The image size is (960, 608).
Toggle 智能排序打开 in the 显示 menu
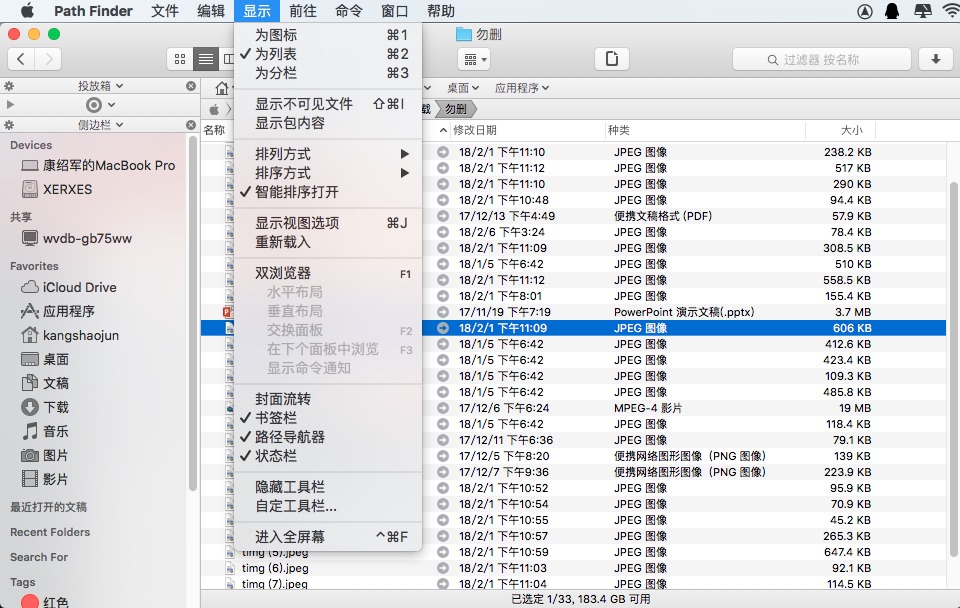(296, 192)
